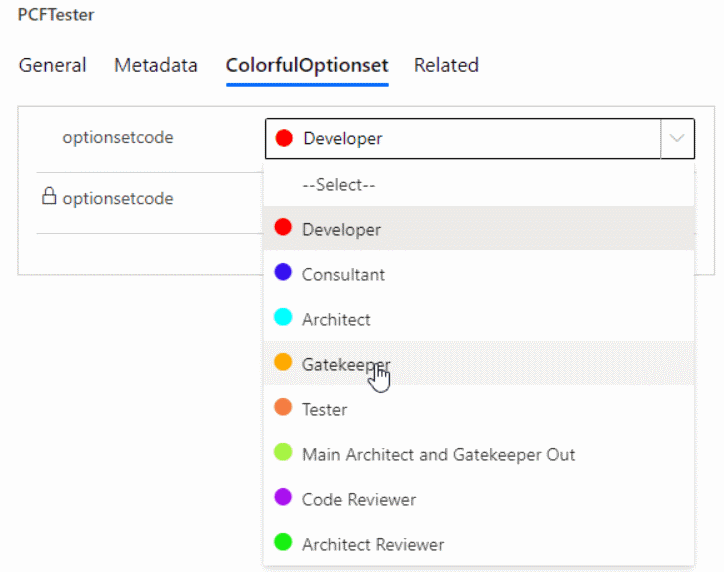Viewport: 724px width, 572px height.
Task: Click the green Architect Reviewer color dot
Action: coord(283,542)
